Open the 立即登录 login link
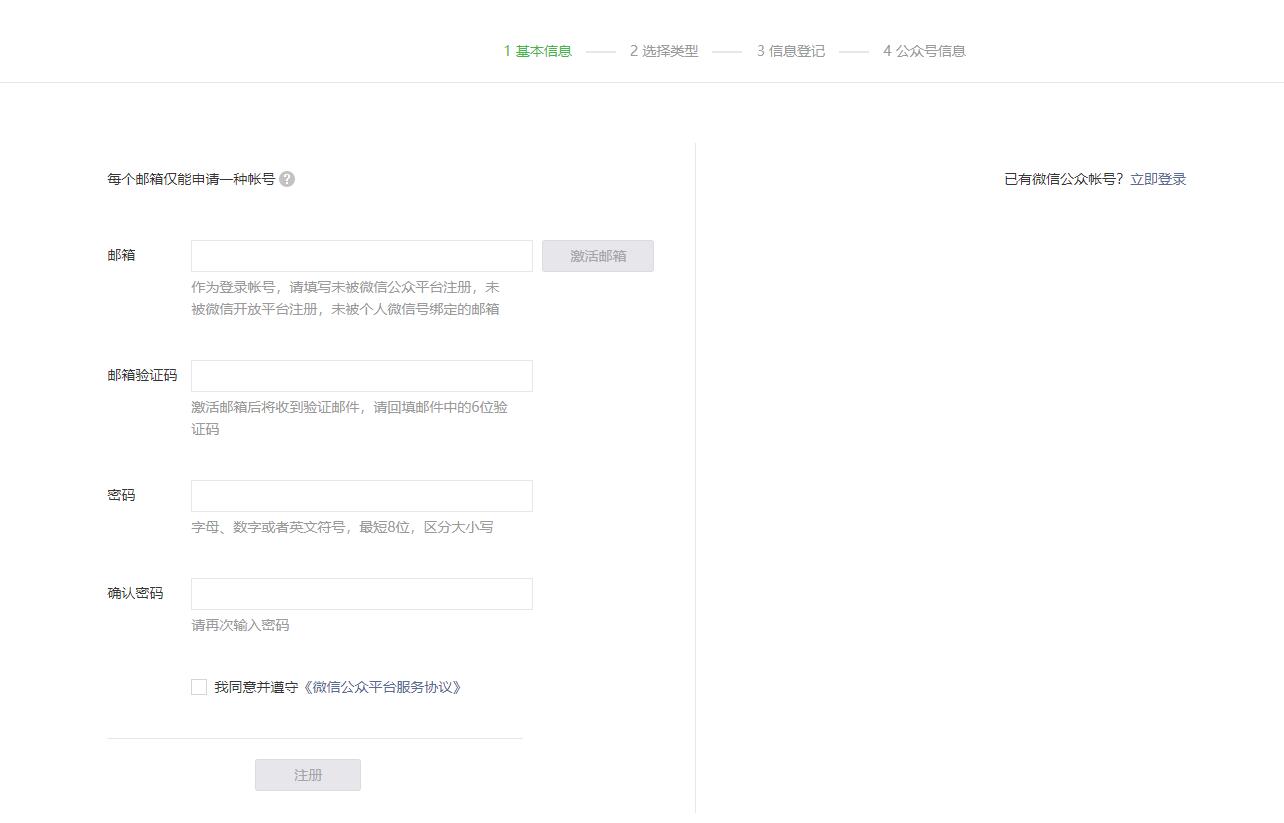1284x823 pixels. (1158, 179)
